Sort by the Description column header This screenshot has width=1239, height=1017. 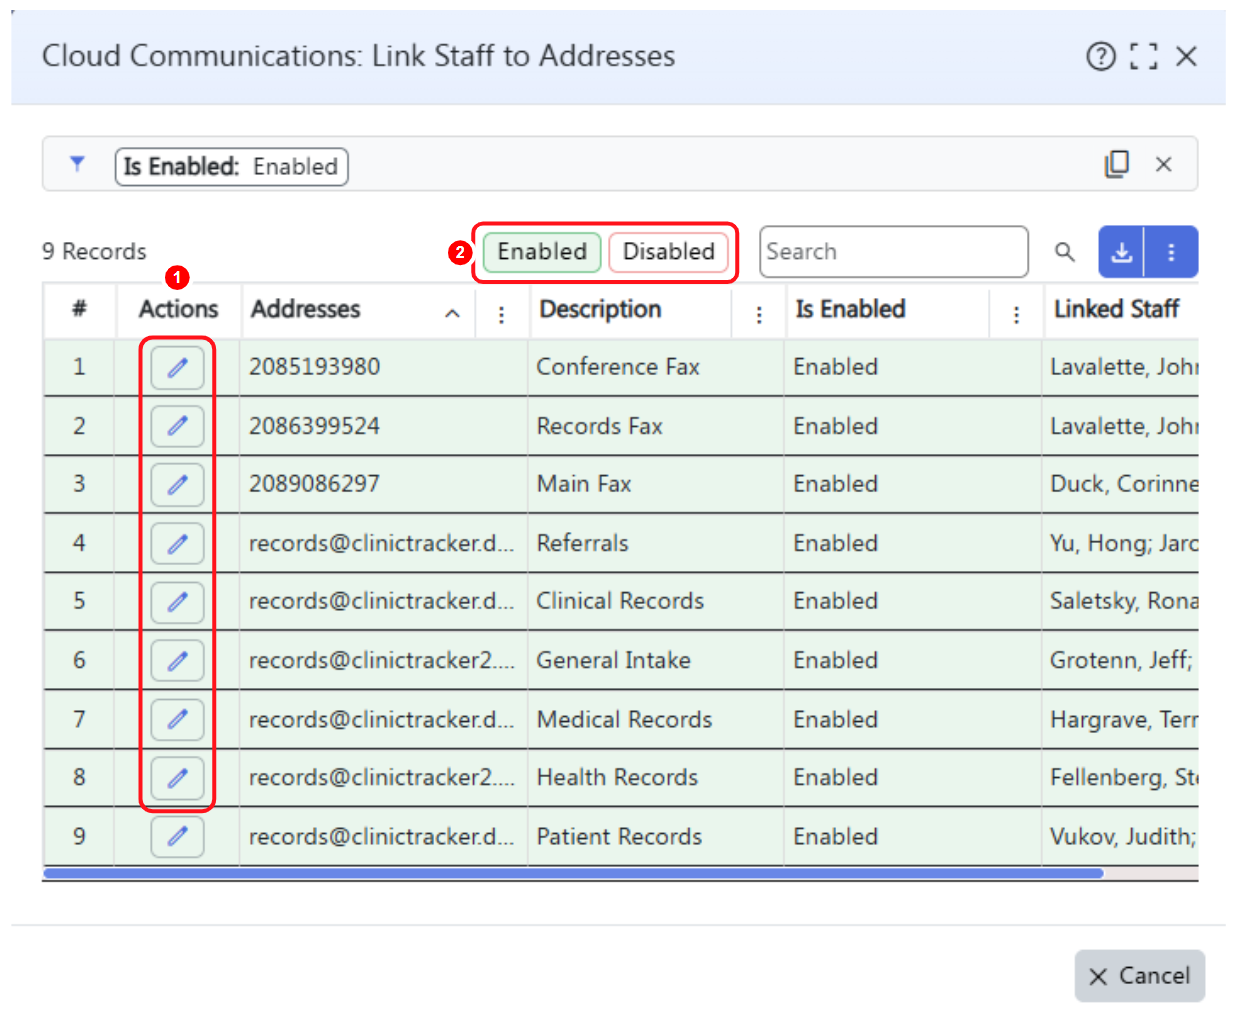pos(600,310)
